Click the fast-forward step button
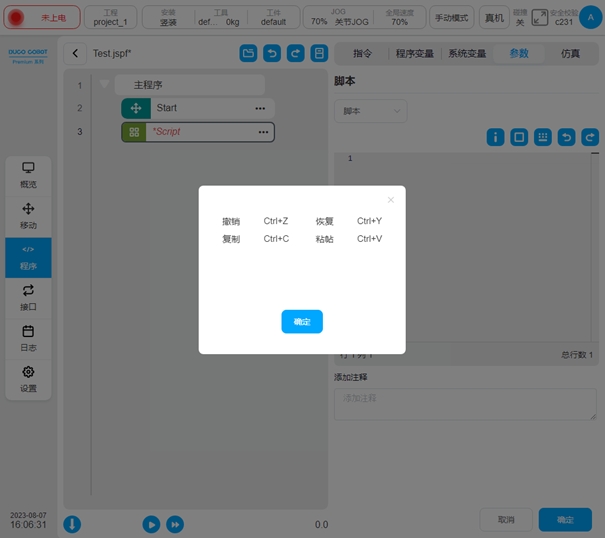 click(x=175, y=524)
